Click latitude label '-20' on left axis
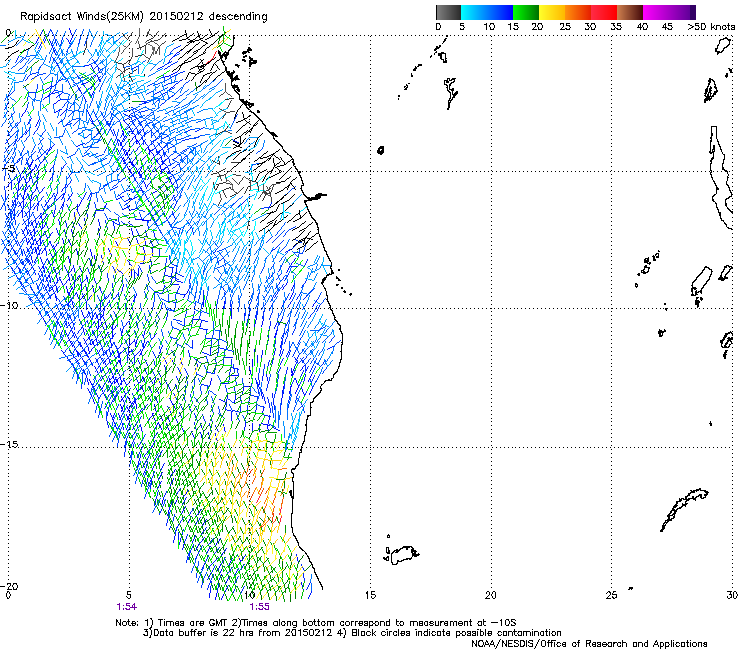 (x=9, y=586)
